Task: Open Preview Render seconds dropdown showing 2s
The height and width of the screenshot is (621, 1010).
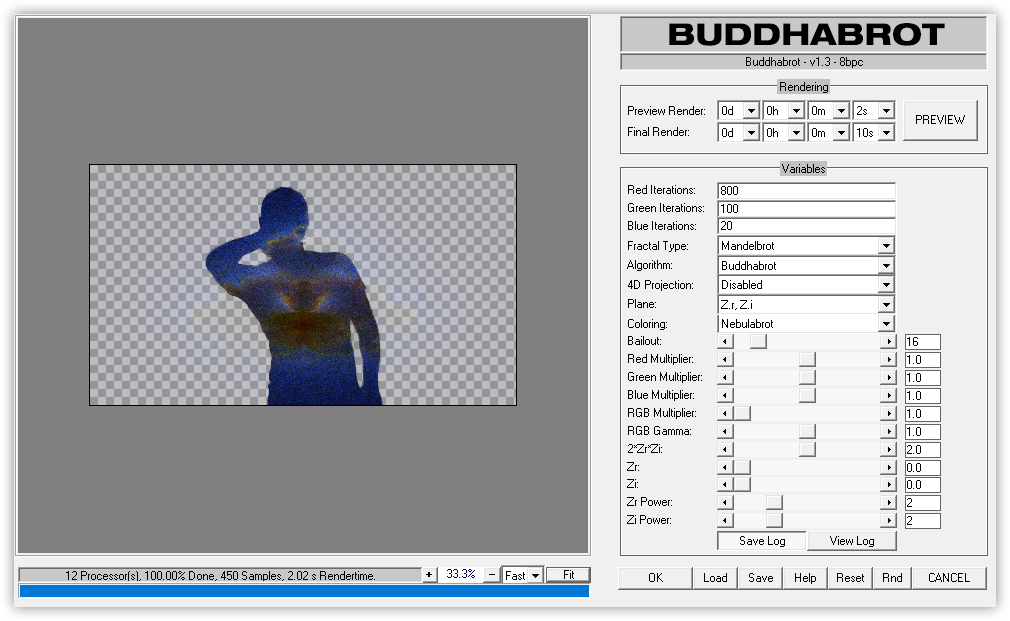Action: click(886, 111)
